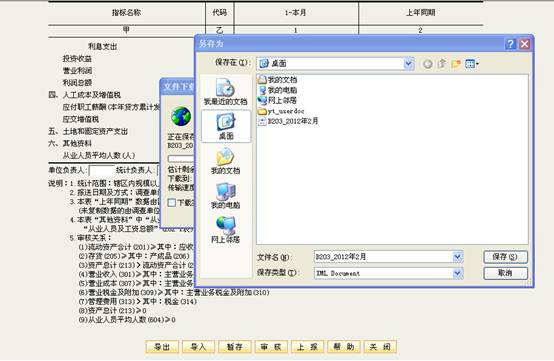The width and height of the screenshot is (554, 361).
Task: Click the 帮助 button
Action: (x=344, y=347)
